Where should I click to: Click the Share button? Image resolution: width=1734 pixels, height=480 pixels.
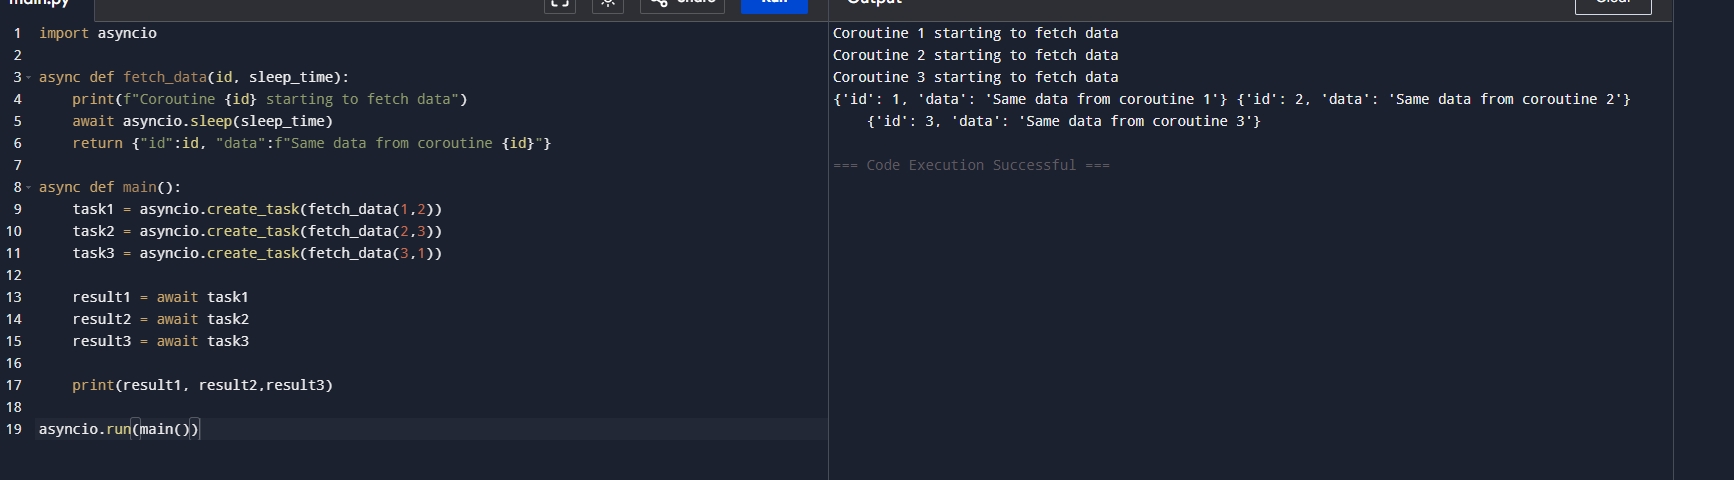[x=683, y=3]
